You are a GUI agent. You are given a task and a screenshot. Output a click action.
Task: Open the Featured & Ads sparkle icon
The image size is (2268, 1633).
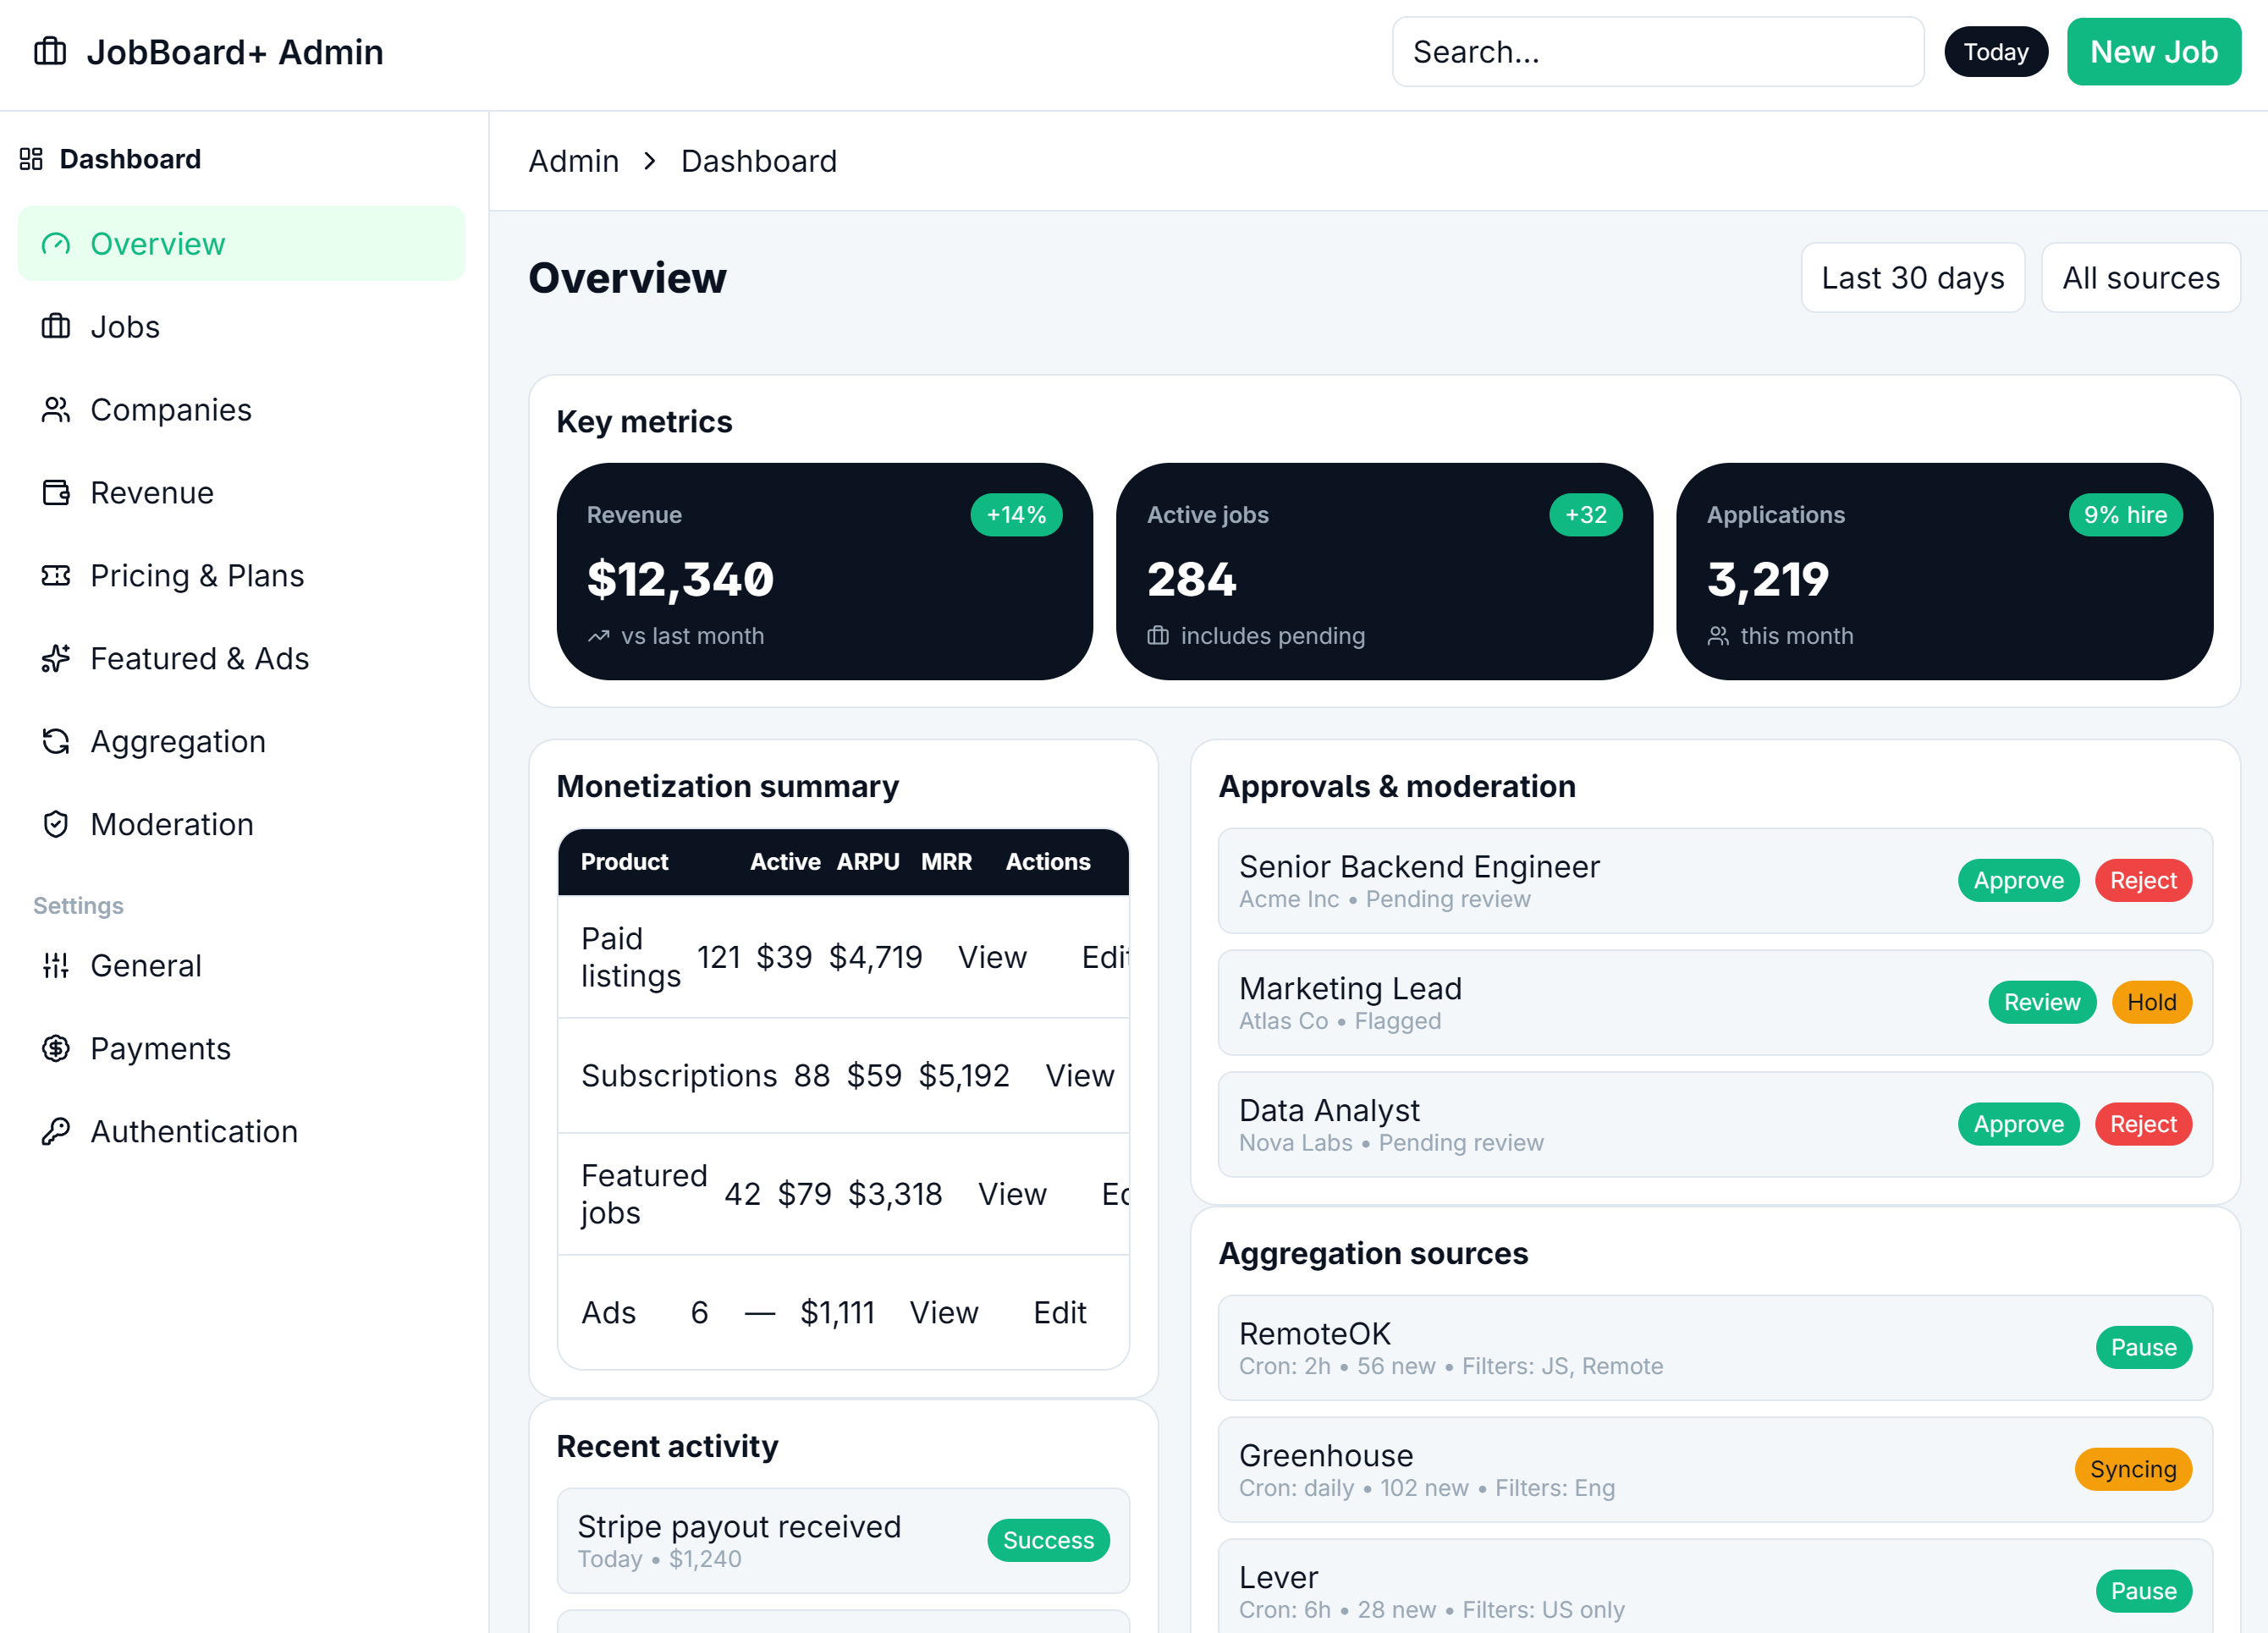point(55,658)
